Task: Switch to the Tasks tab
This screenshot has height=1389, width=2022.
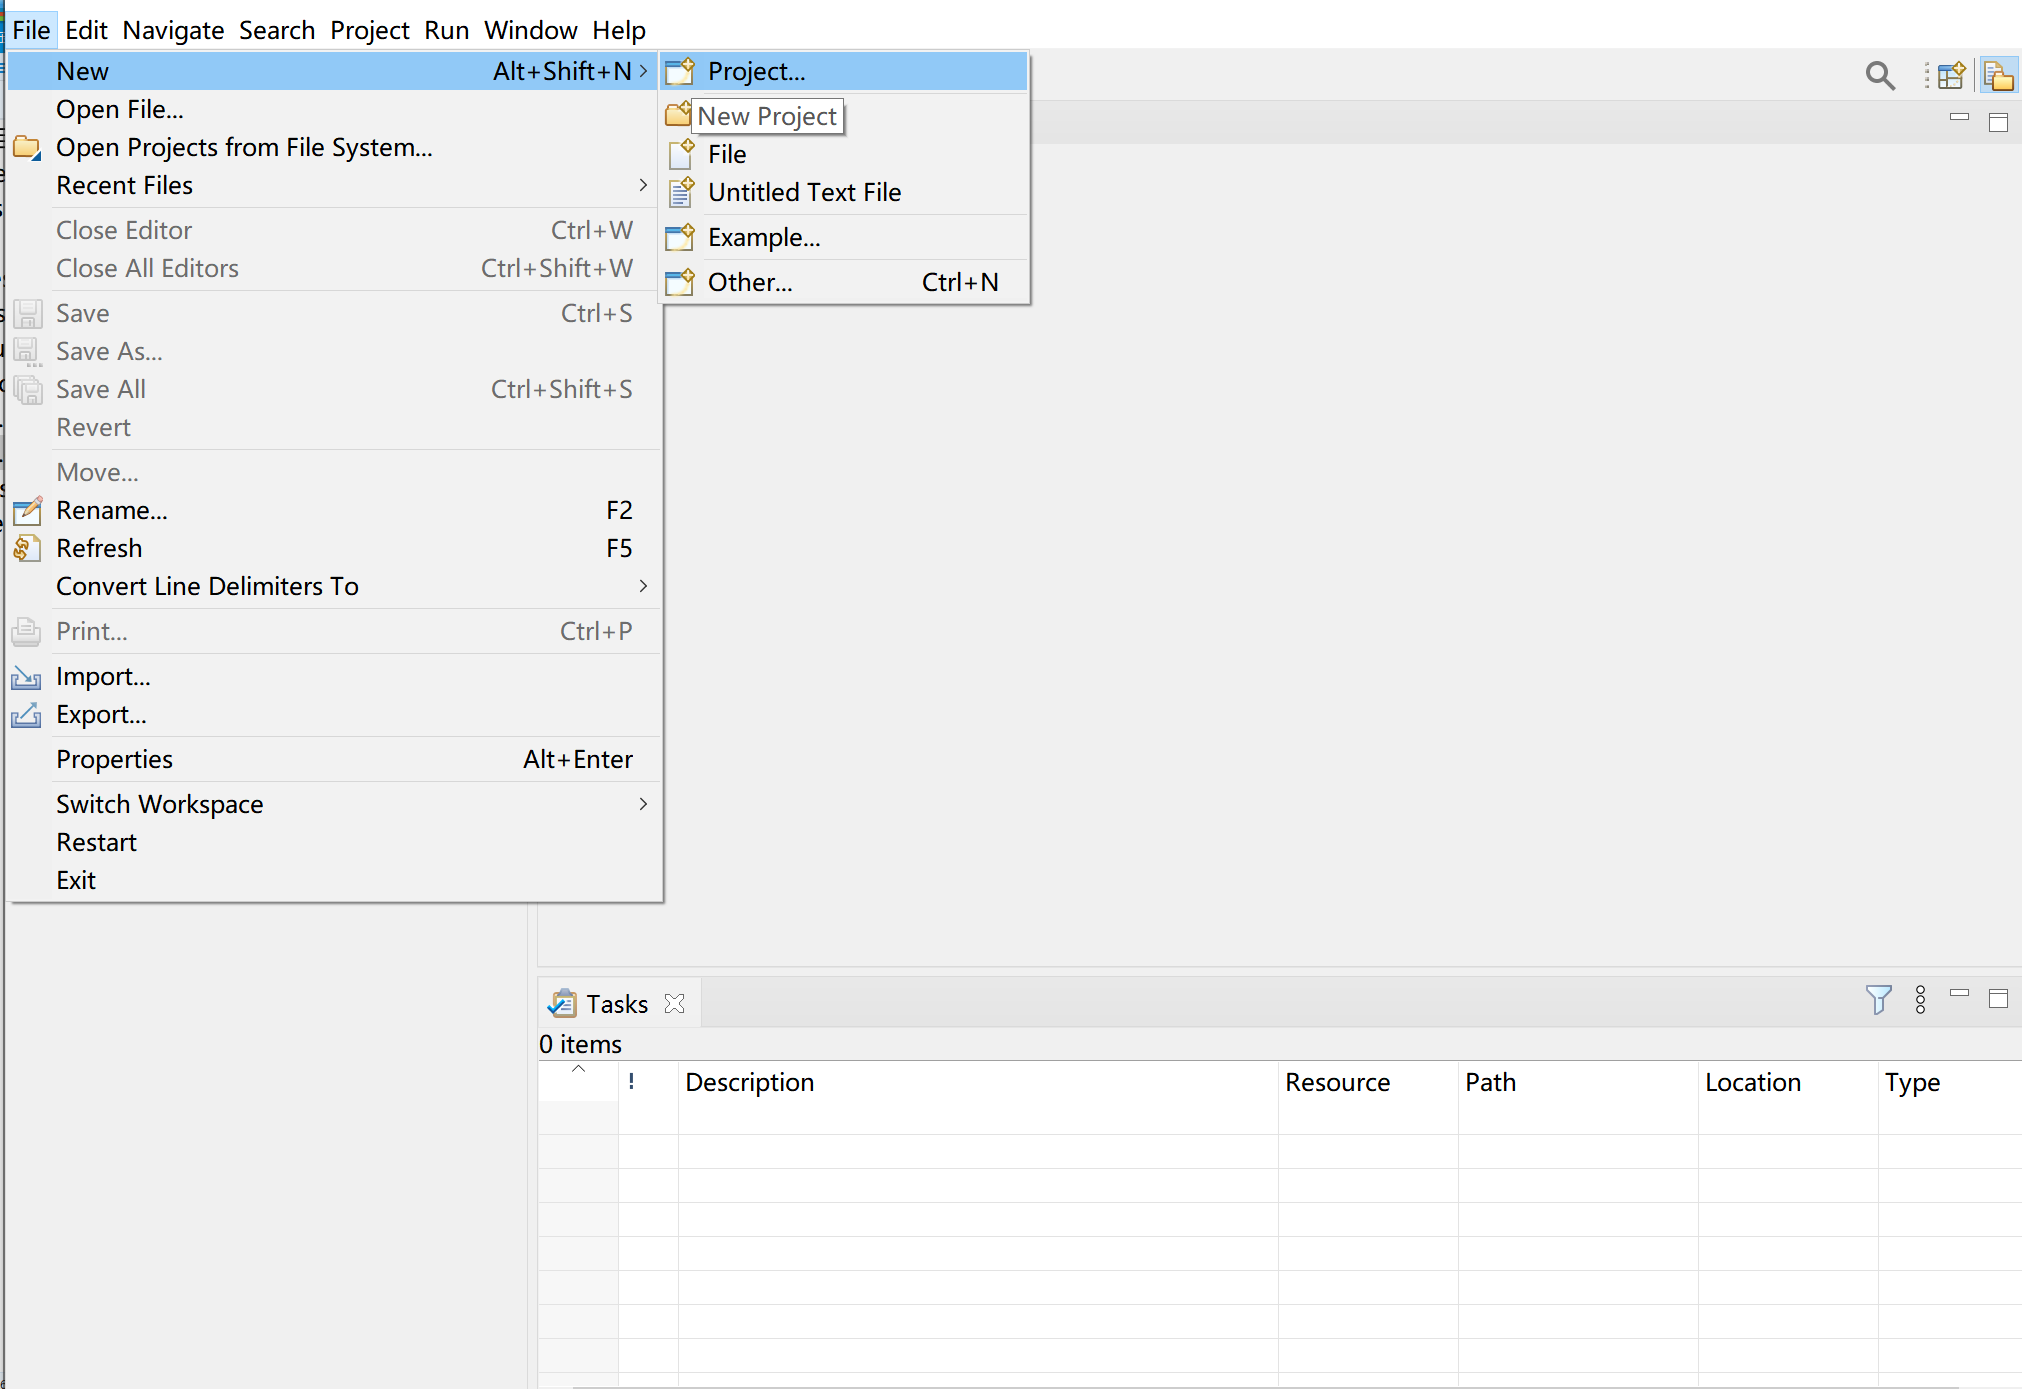Action: click(x=617, y=1003)
